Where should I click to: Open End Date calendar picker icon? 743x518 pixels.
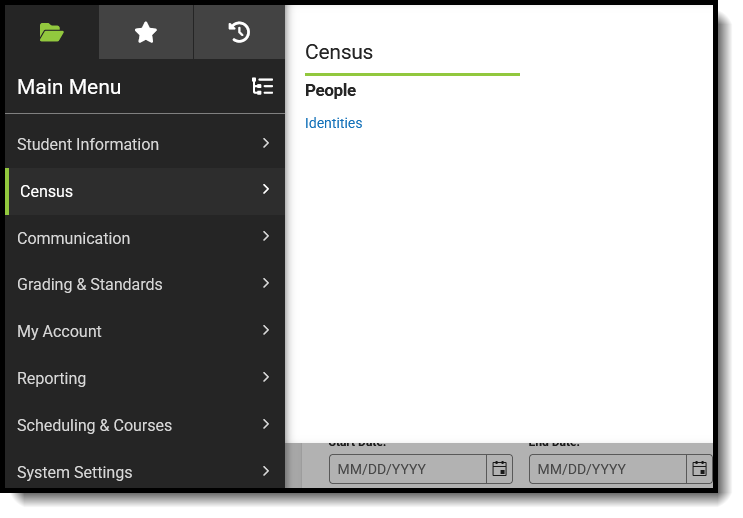699,469
